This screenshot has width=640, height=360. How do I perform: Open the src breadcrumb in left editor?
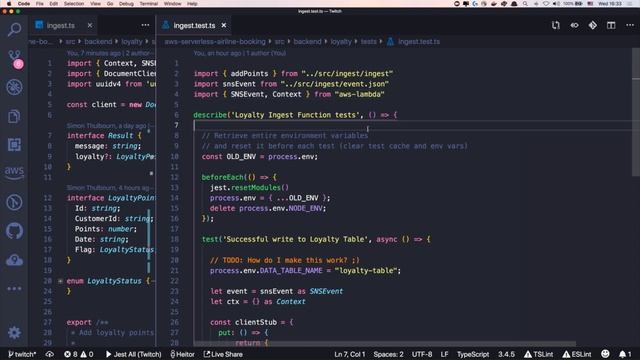(70, 42)
